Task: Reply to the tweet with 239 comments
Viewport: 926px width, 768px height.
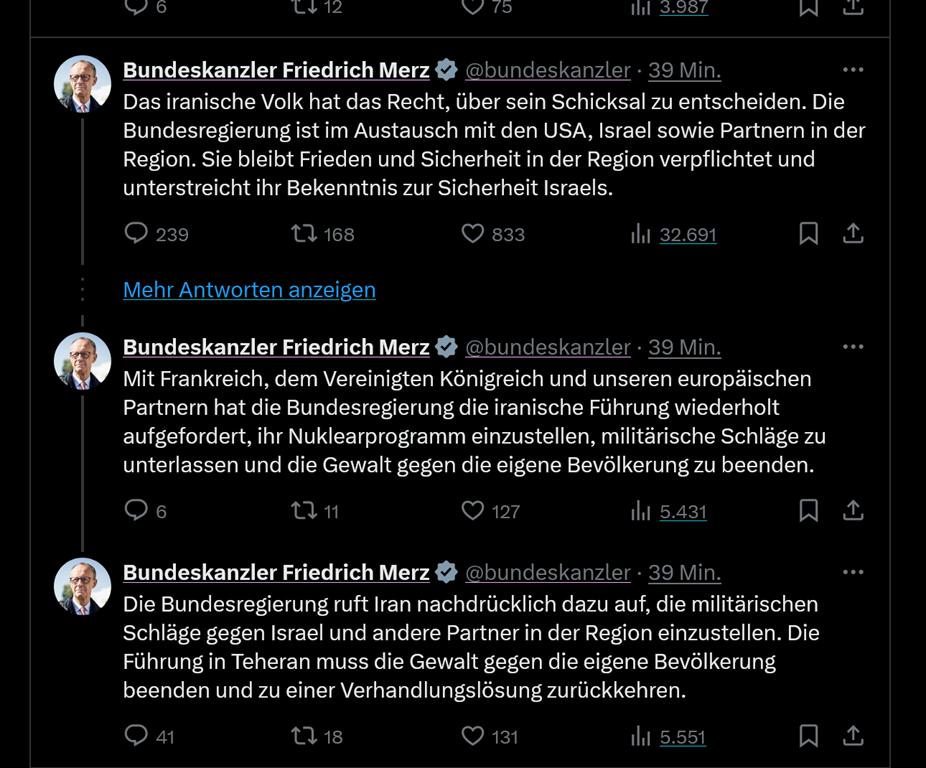Action: coord(137,233)
